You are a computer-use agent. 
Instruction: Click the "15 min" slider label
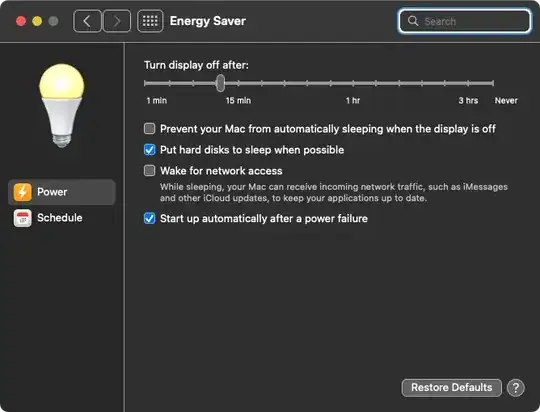(x=238, y=101)
